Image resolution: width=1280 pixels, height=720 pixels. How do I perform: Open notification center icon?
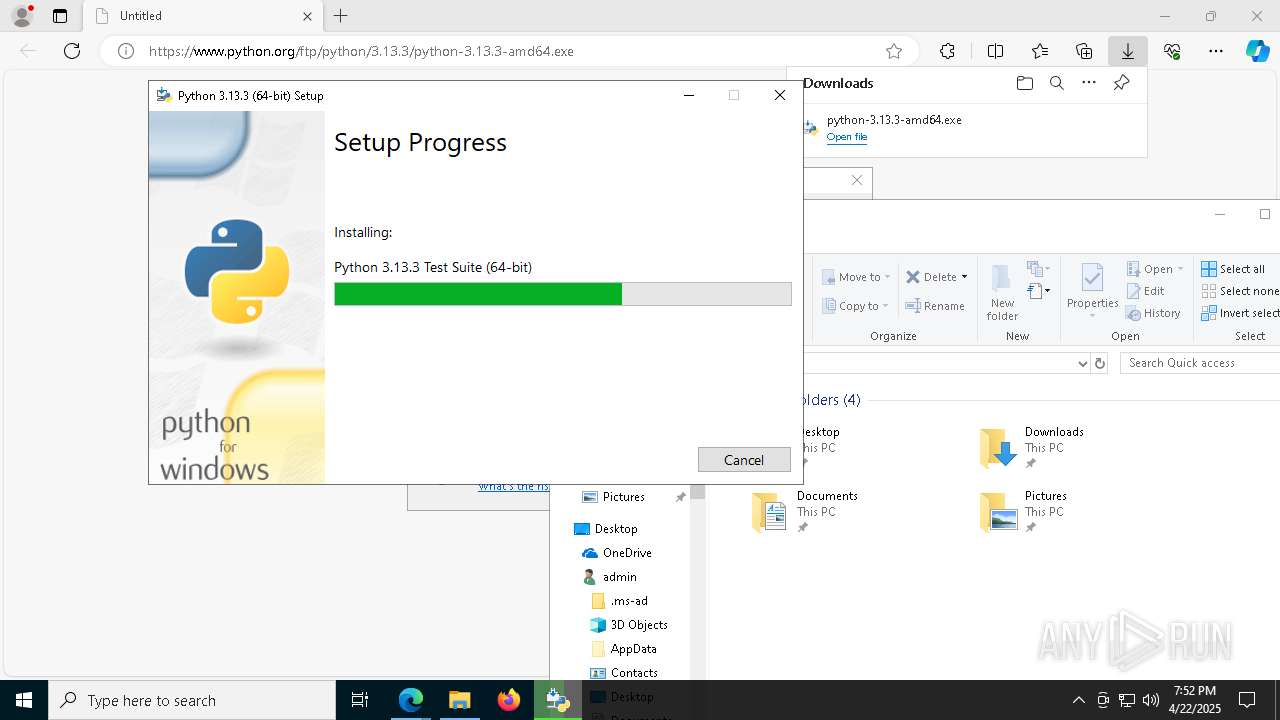pos(1247,700)
